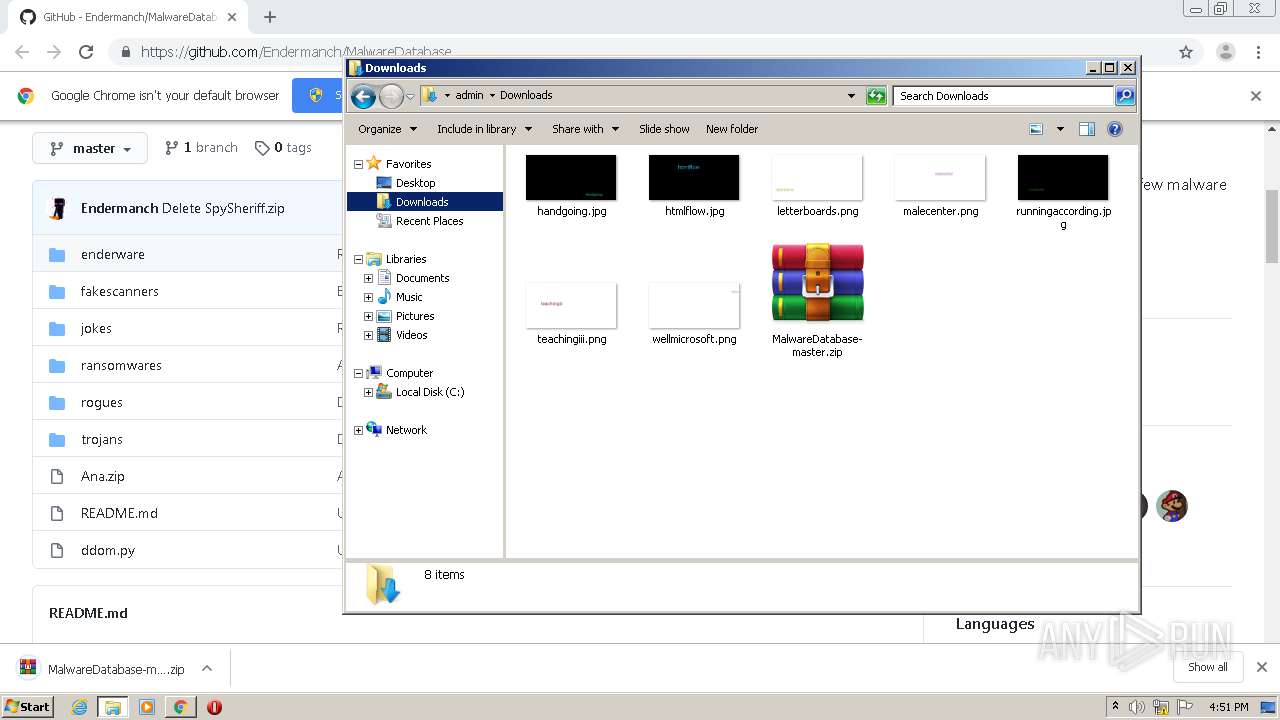This screenshot has width=1280, height=720.
Task: Show the preview pane icon
Action: tap(1087, 129)
